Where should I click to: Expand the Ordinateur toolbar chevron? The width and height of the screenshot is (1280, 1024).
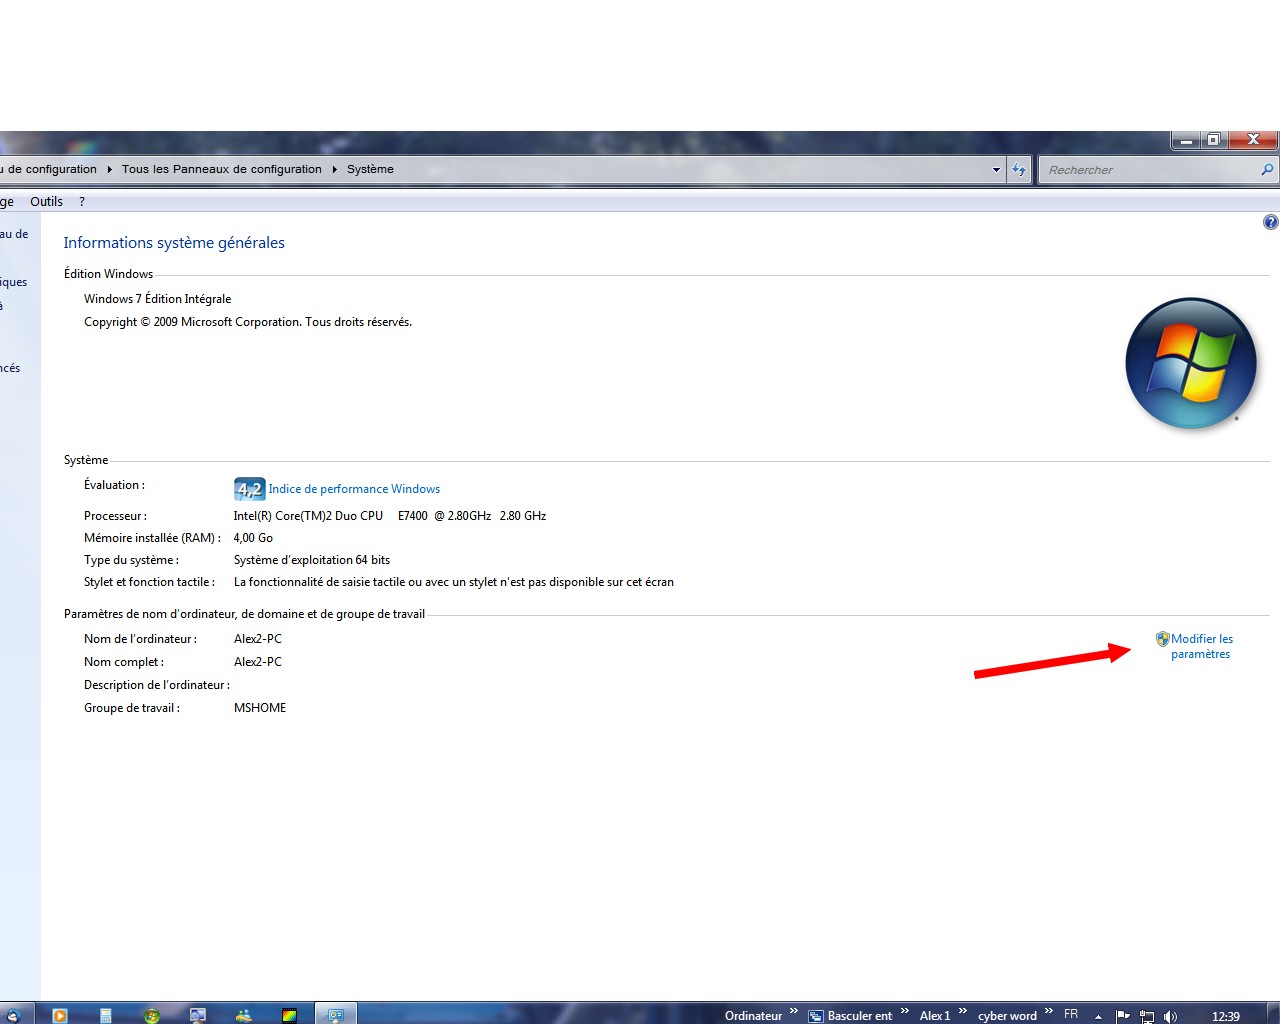click(794, 1012)
